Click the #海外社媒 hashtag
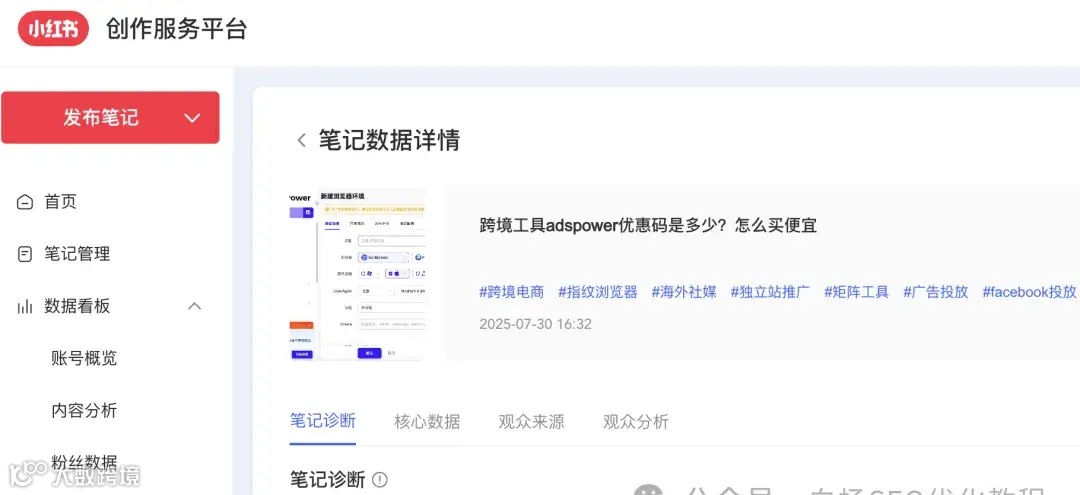 tap(684, 292)
